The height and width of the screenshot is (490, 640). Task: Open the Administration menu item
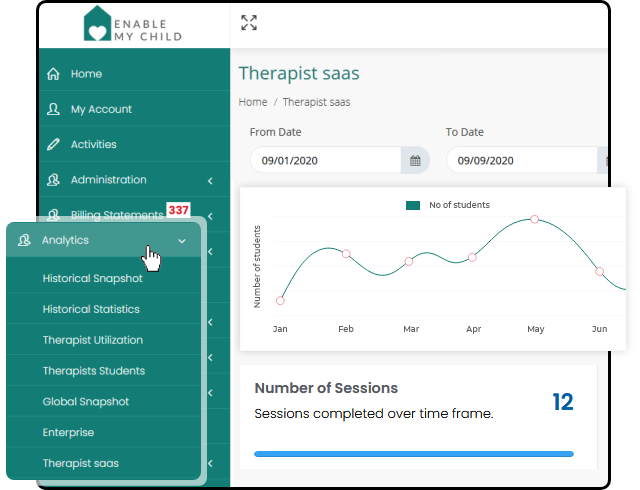[x=135, y=180]
